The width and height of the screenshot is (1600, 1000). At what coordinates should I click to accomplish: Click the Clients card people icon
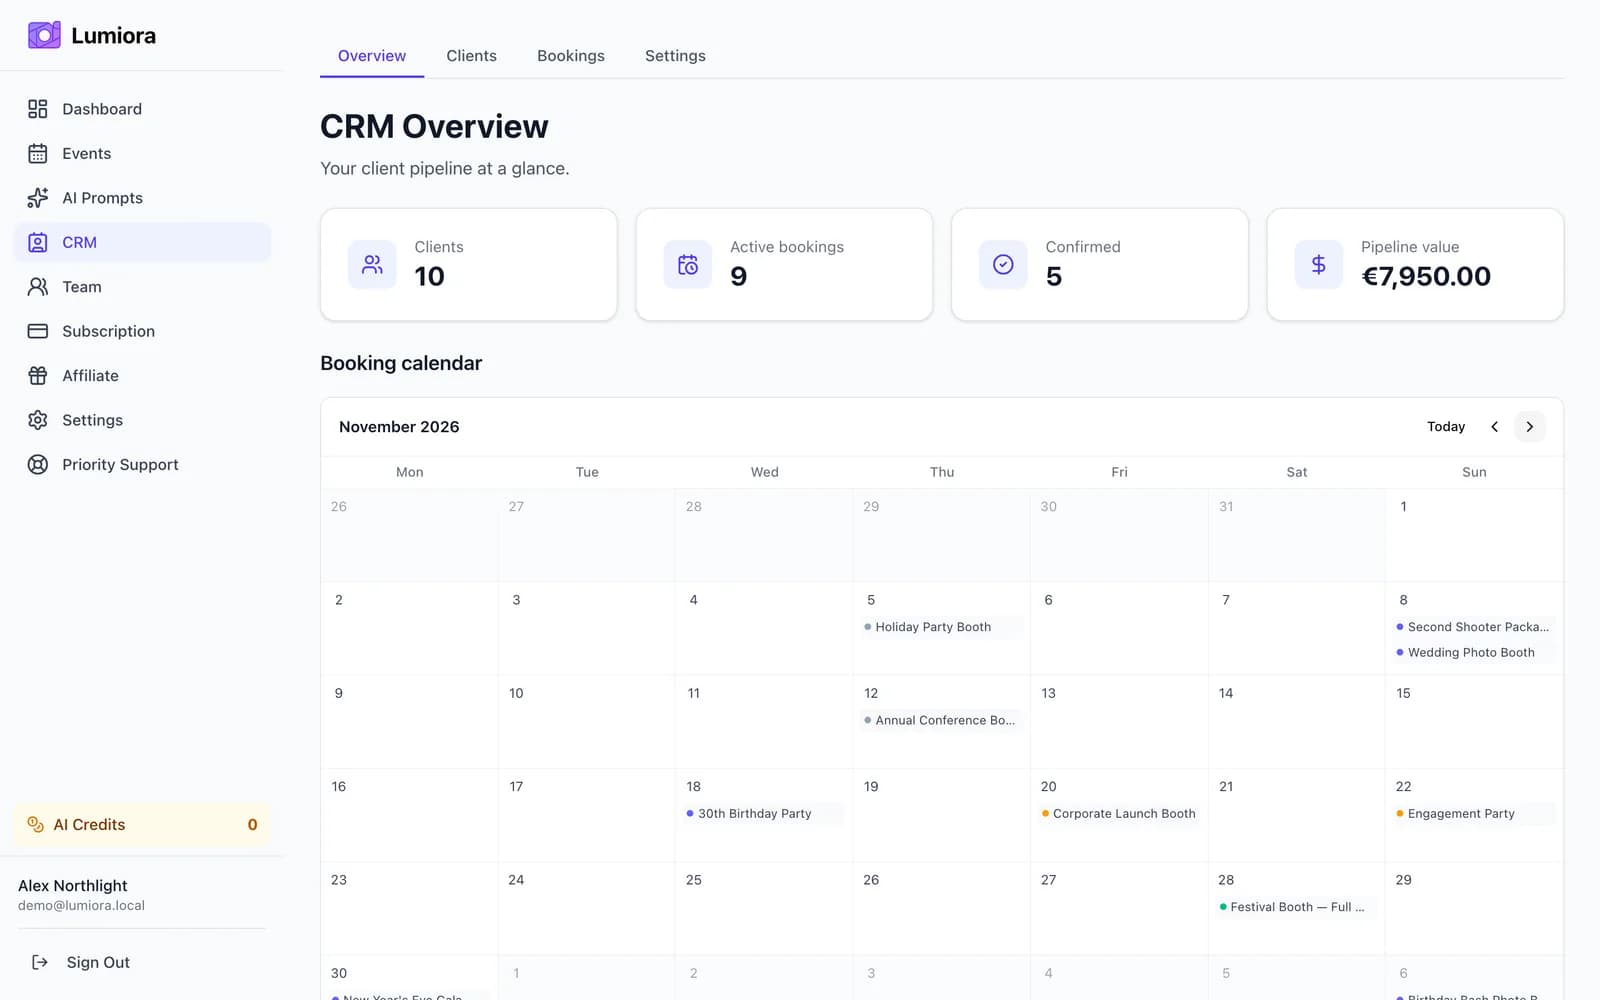[372, 265]
